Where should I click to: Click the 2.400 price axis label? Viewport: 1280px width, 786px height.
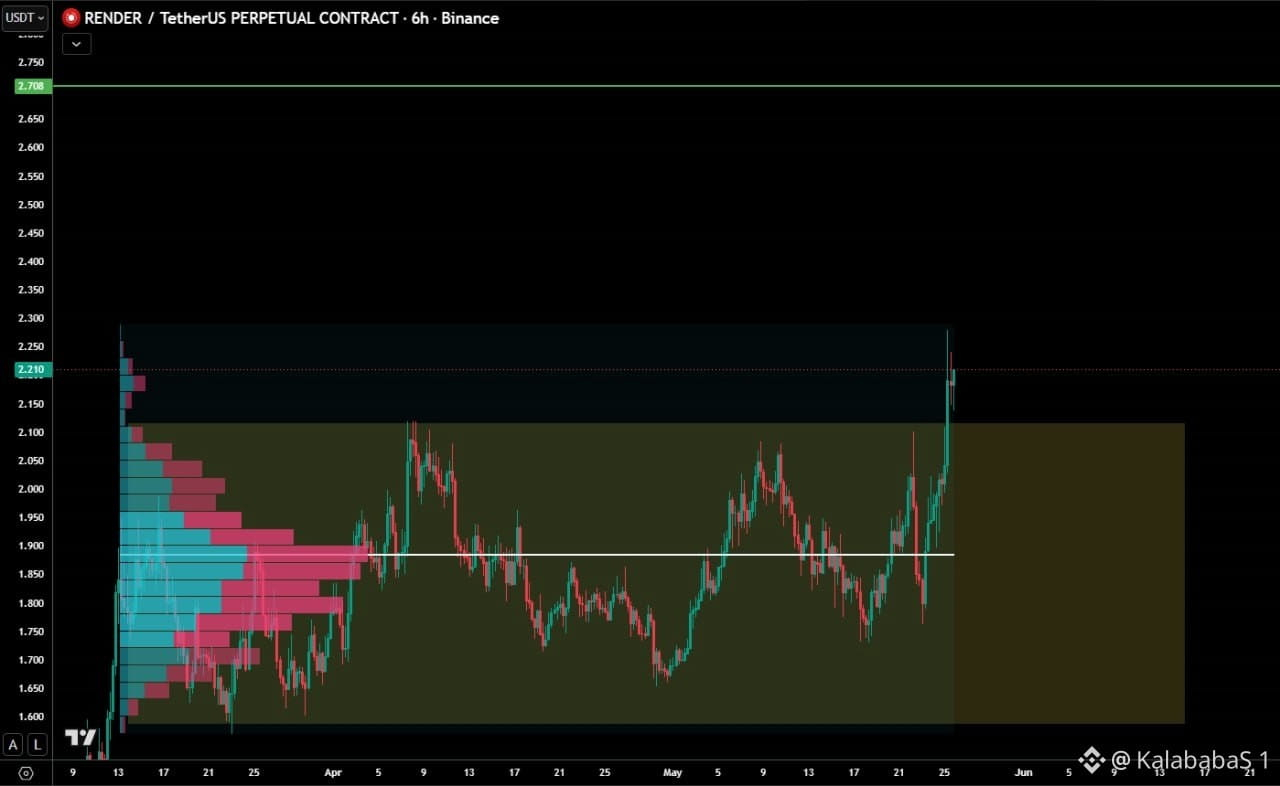pyautogui.click(x=31, y=261)
